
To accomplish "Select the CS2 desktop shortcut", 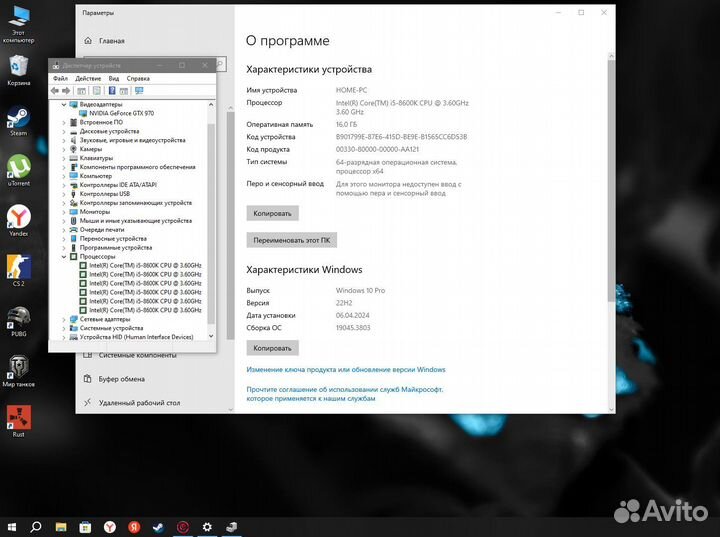I will (x=18, y=271).
